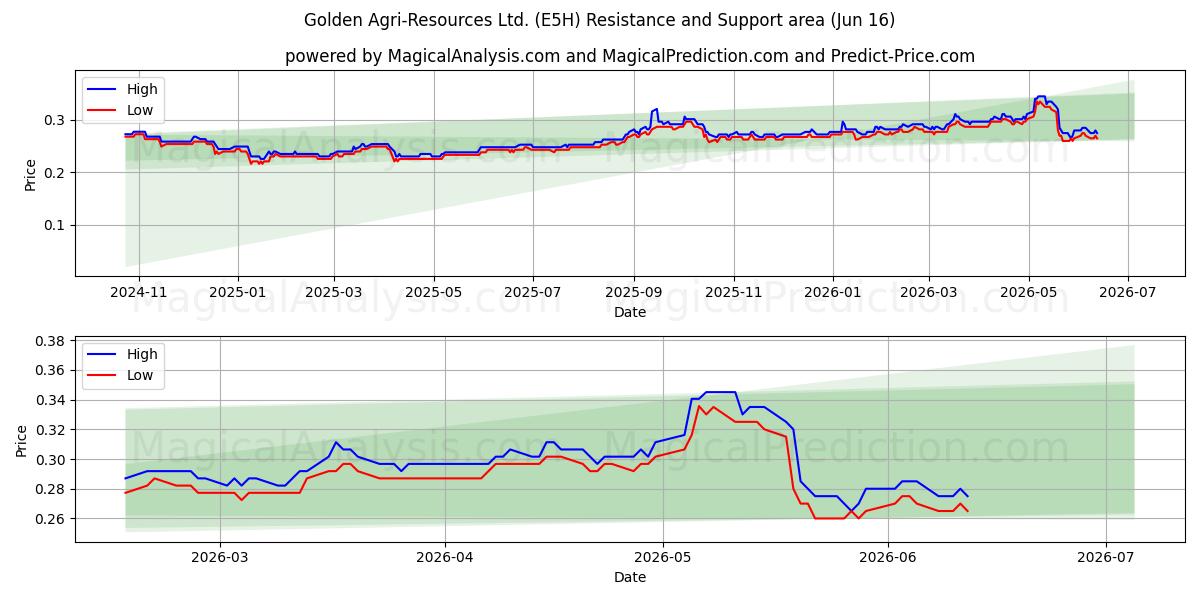Click the '0.2' y-axis tick in top chart

pyautogui.click(x=57, y=173)
